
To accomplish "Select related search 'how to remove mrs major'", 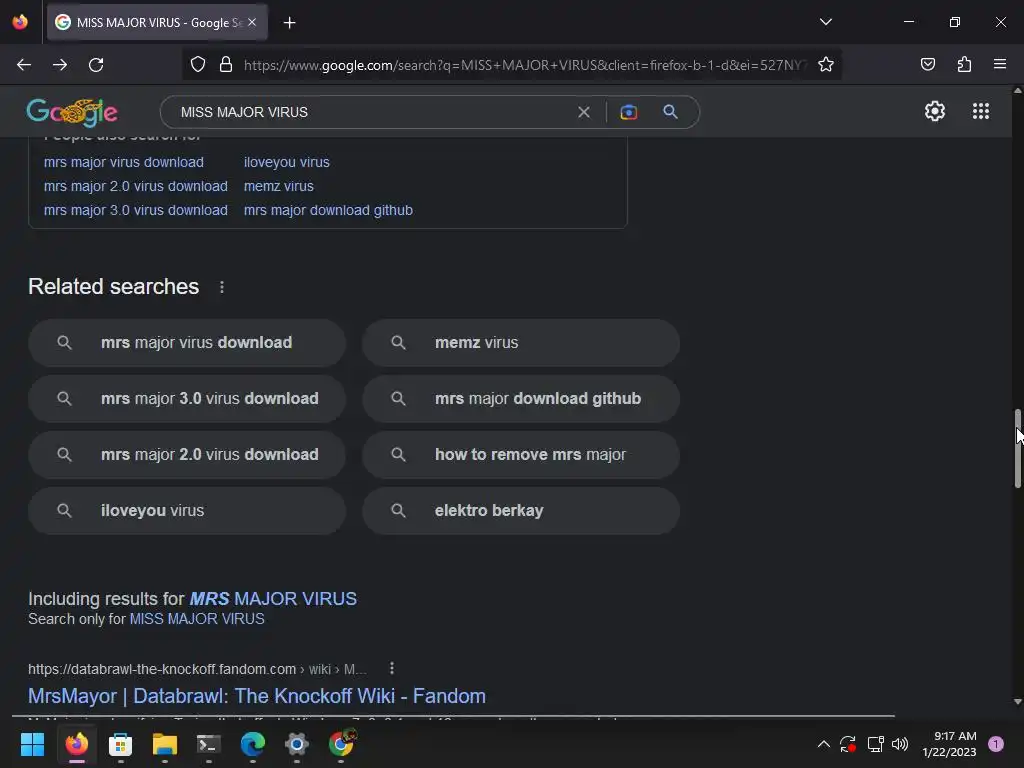I will [x=521, y=455].
